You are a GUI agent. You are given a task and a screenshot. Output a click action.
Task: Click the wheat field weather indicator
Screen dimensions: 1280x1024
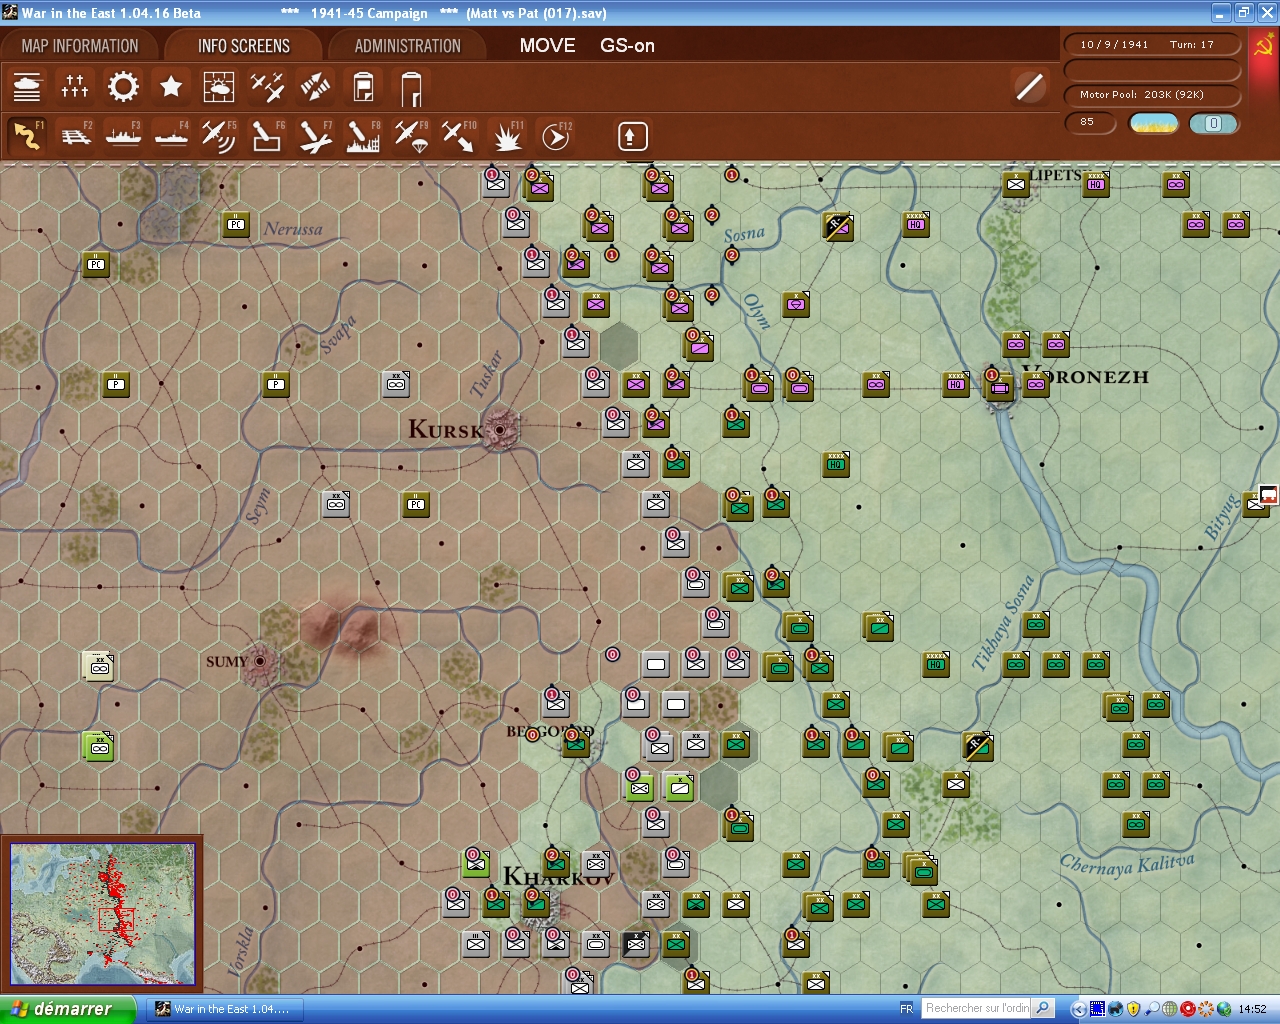pos(1153,123)
